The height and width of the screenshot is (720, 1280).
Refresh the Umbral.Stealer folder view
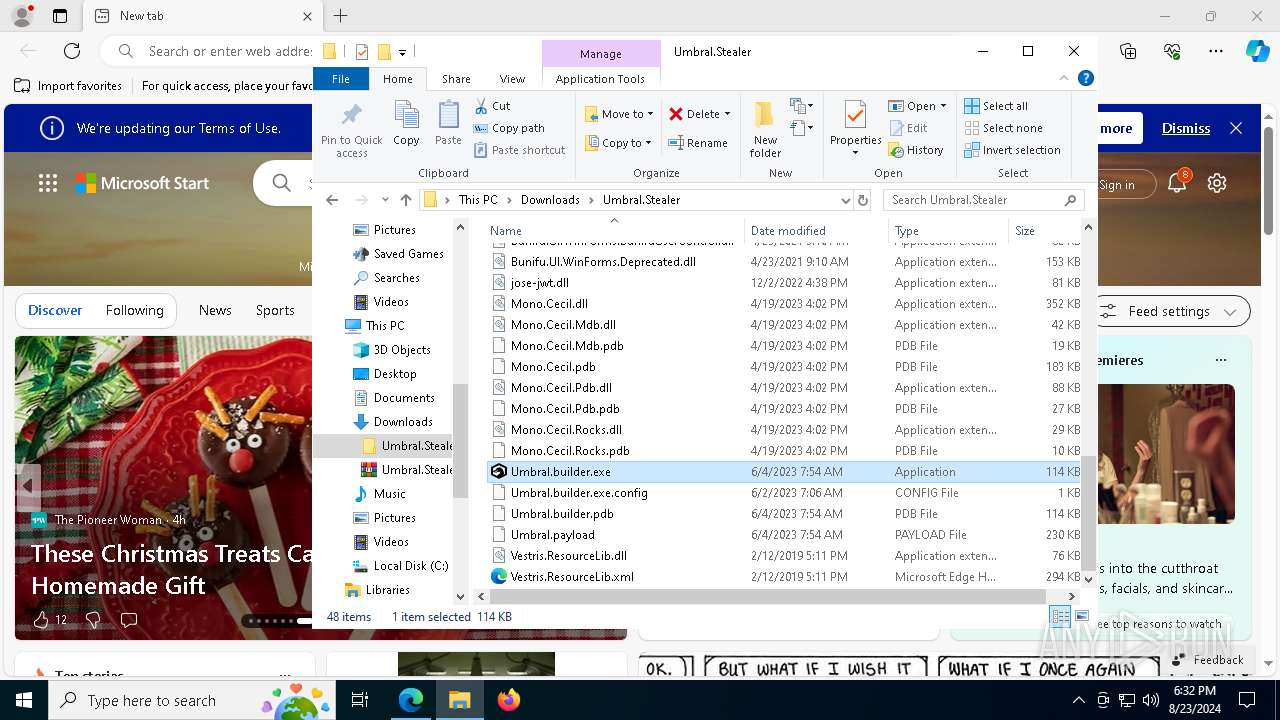click(x=863, y=200)
